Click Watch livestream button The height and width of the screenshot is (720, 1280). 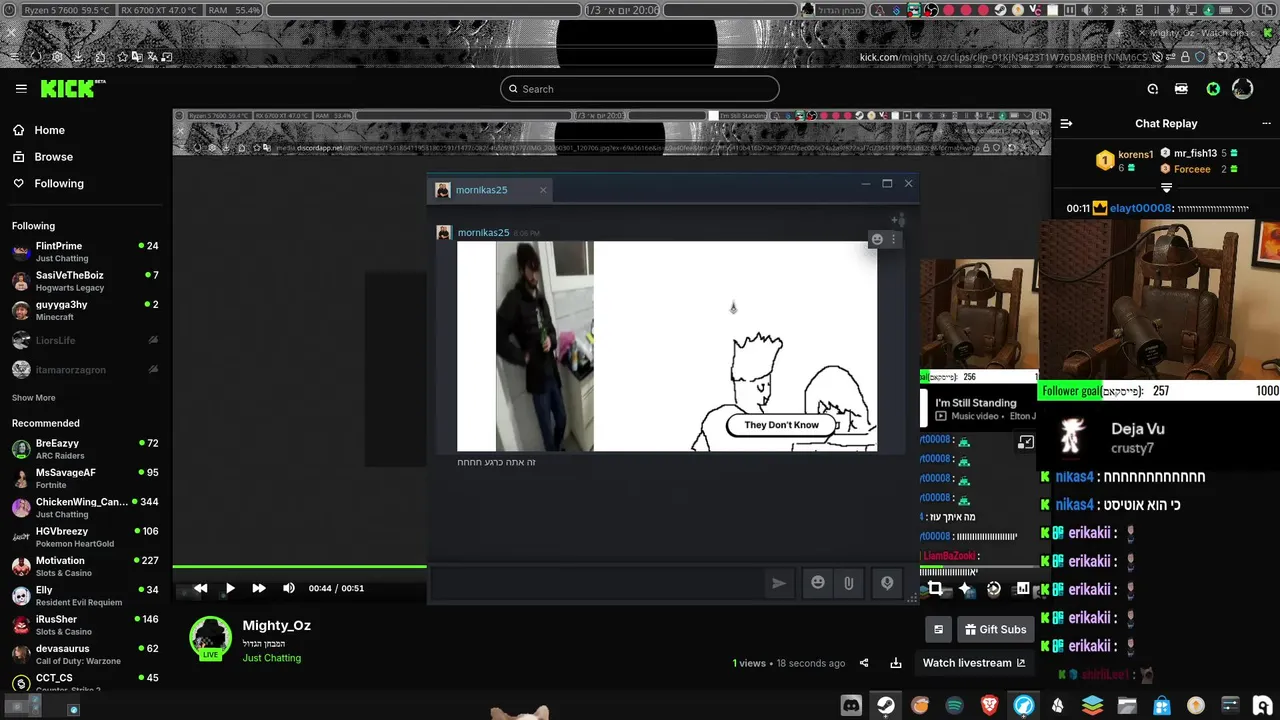(974, 663)
